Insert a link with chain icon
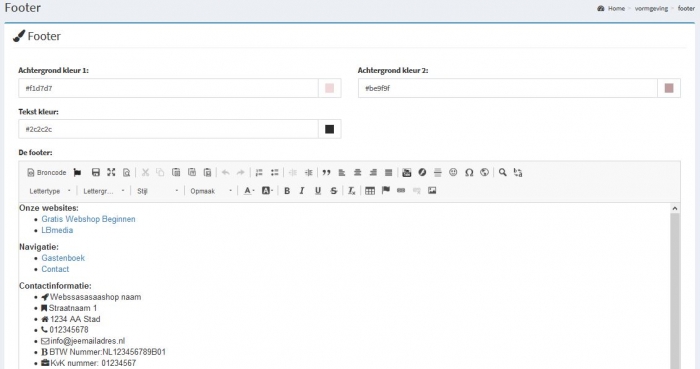Viewport: 700px width, 369px height. 401,191
